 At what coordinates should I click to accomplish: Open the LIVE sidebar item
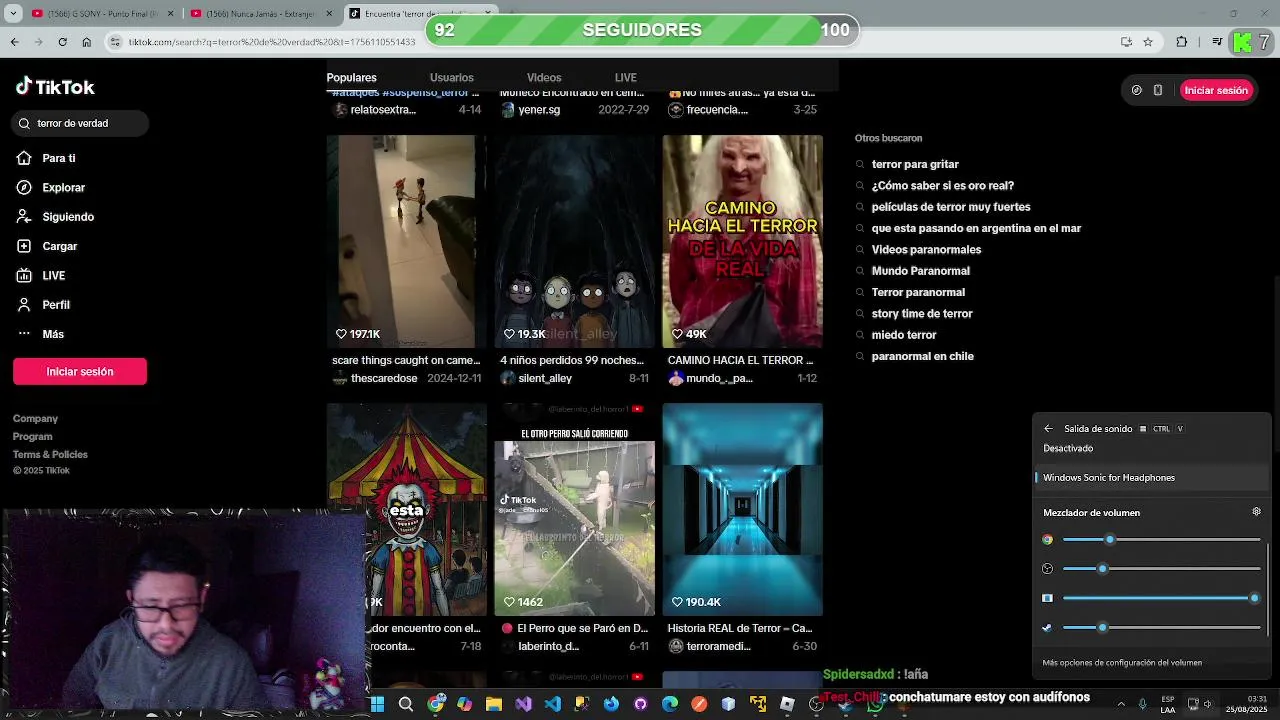click(41, 275)
